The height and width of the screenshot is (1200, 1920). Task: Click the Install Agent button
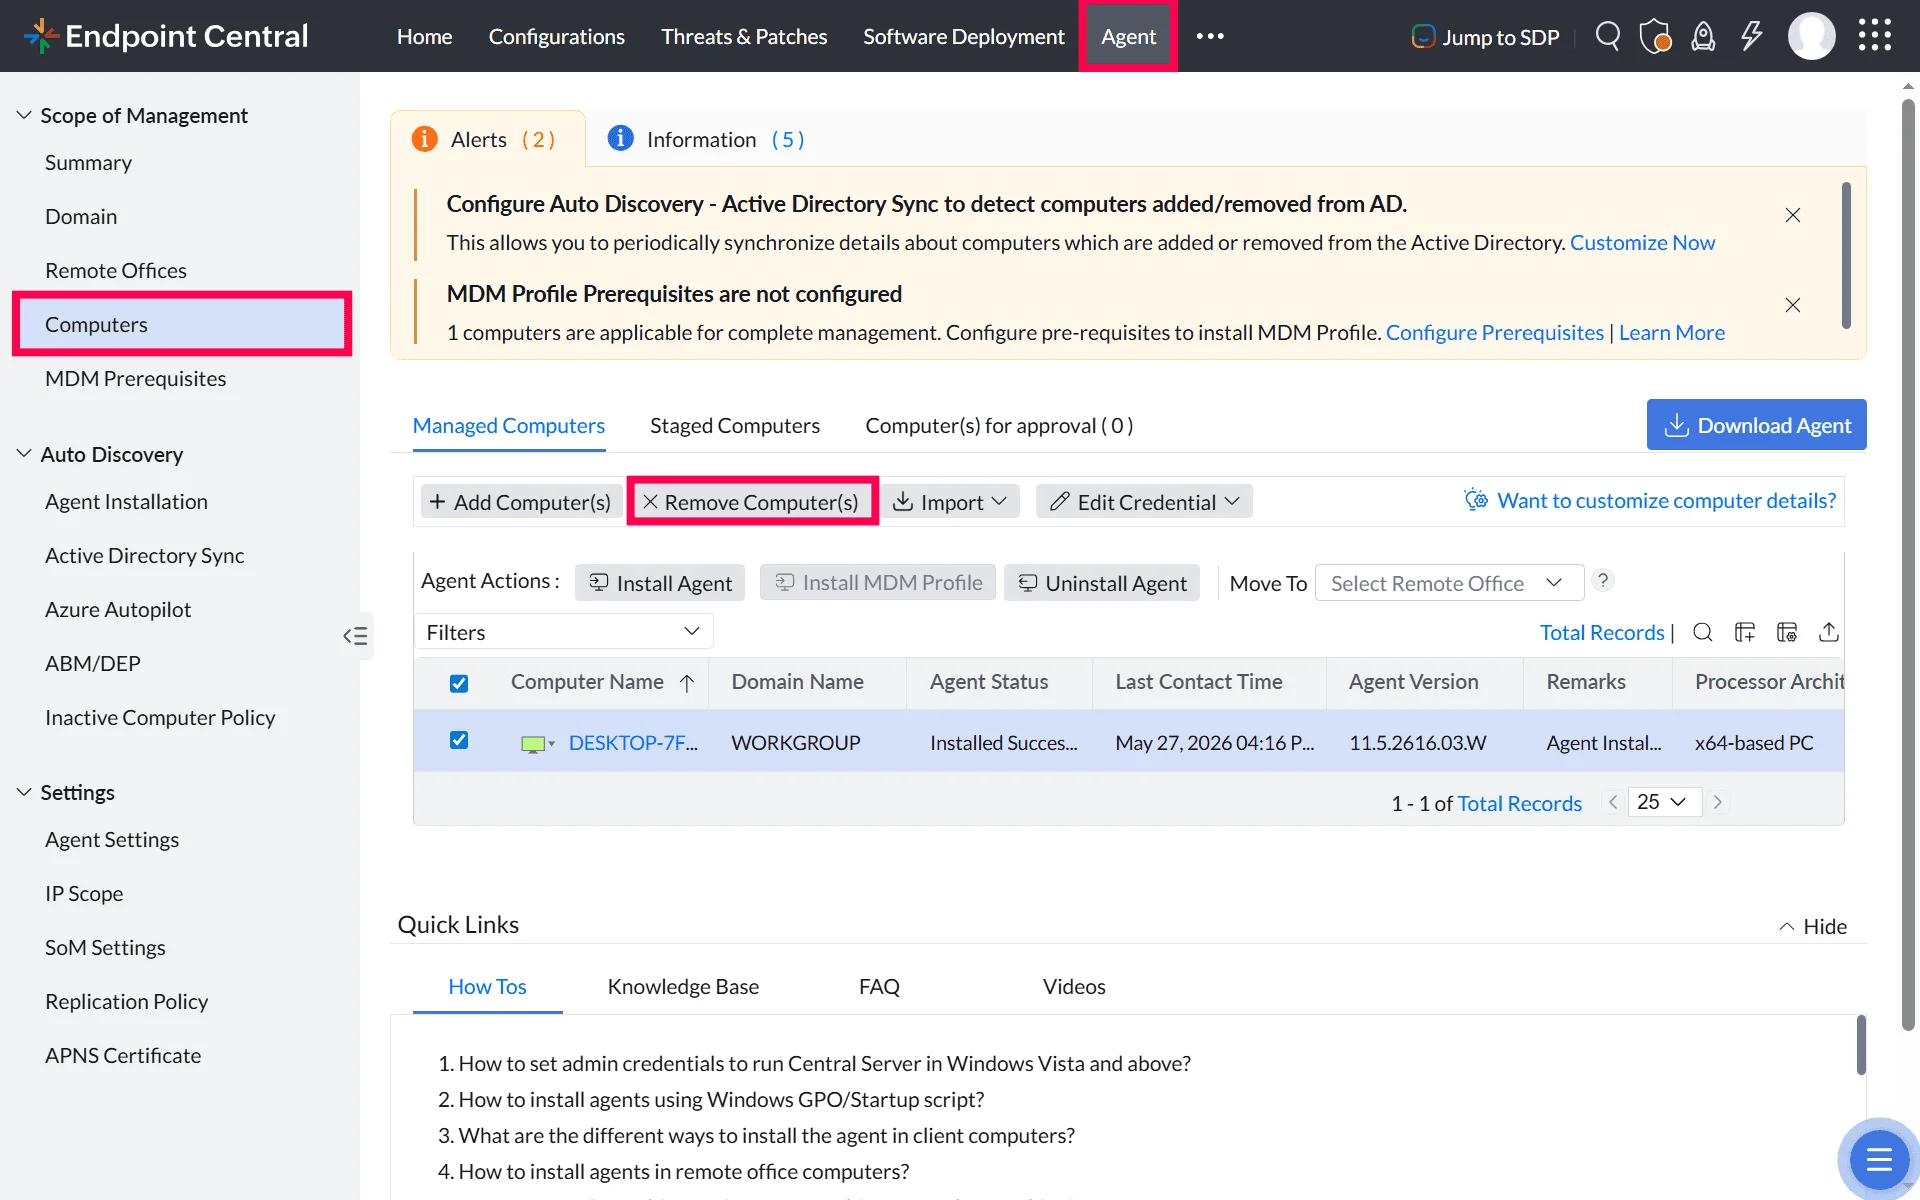pos(660,583)
